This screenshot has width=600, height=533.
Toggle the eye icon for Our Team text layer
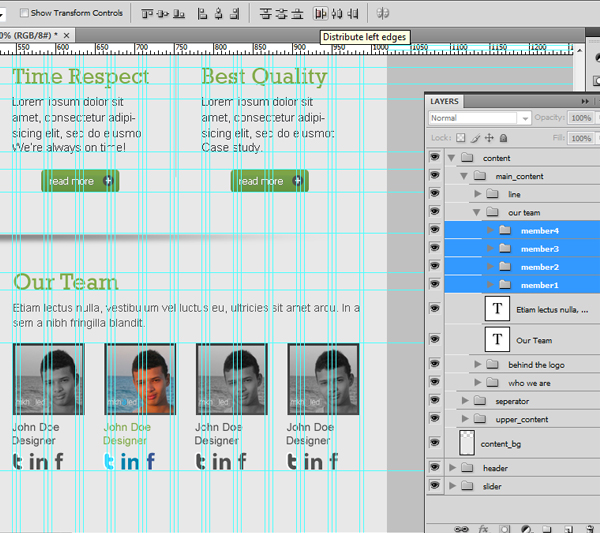click(434, 339)
